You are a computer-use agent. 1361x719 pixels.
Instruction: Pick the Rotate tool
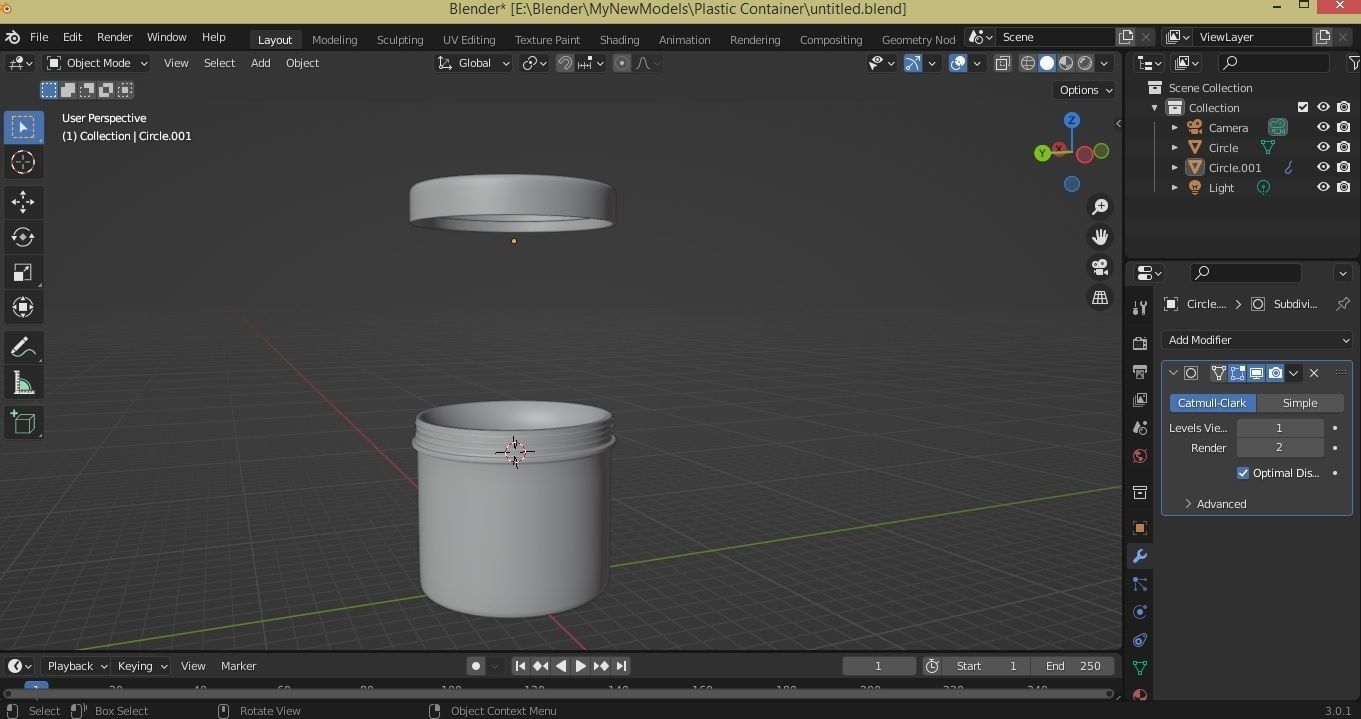[x=23, y=237]
